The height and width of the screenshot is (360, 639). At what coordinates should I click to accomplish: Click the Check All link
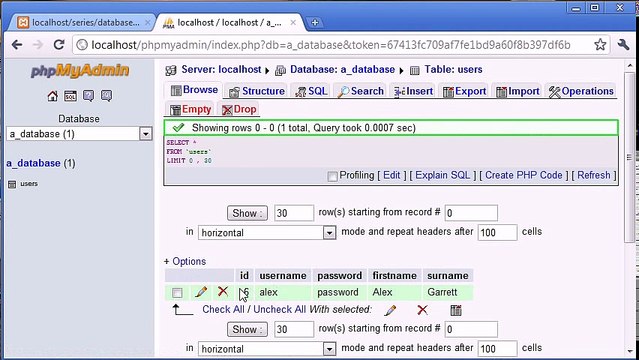click(223, 309)
